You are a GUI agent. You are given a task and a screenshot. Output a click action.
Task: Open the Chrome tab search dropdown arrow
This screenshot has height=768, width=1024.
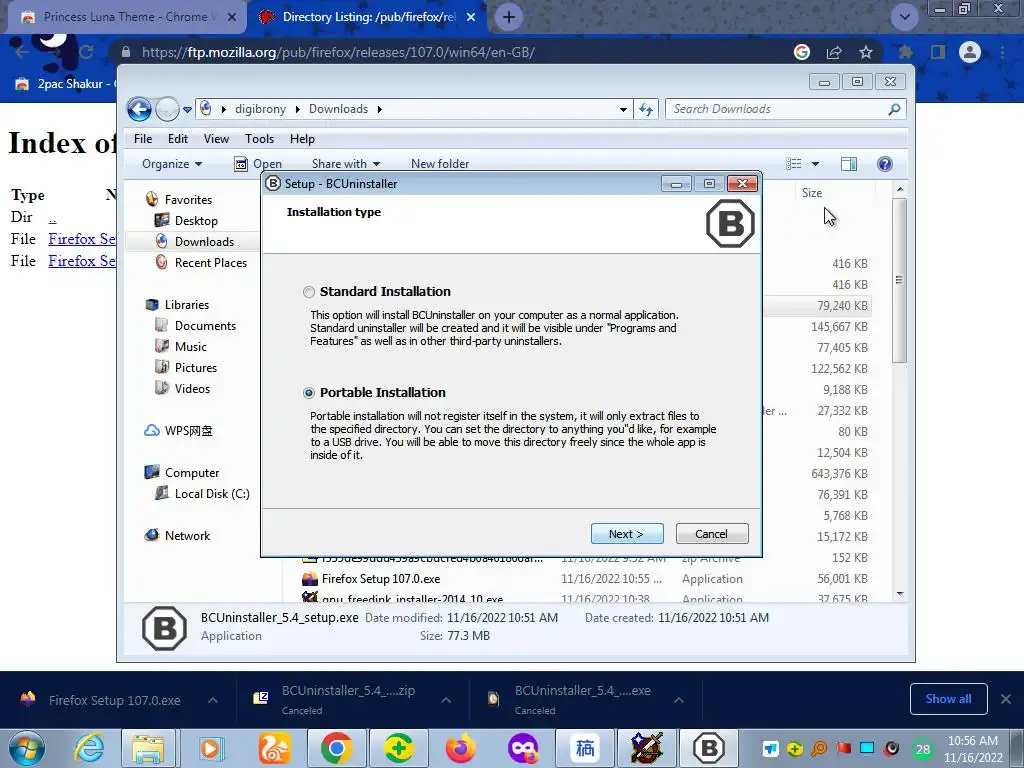[904, 17]
